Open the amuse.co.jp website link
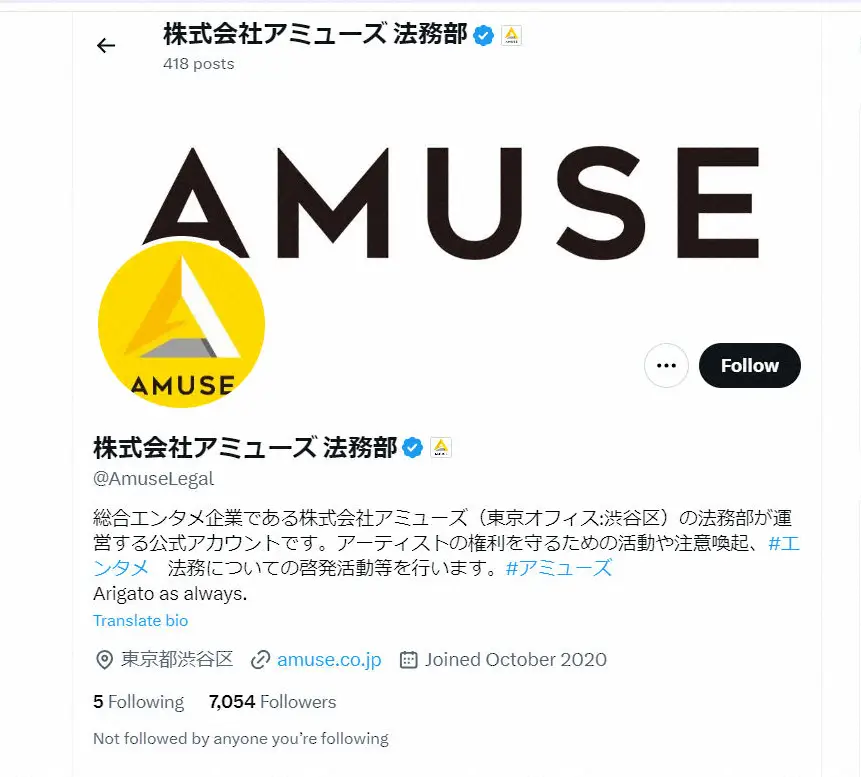This screenshot has width=861, height=777. pos(329,659)
